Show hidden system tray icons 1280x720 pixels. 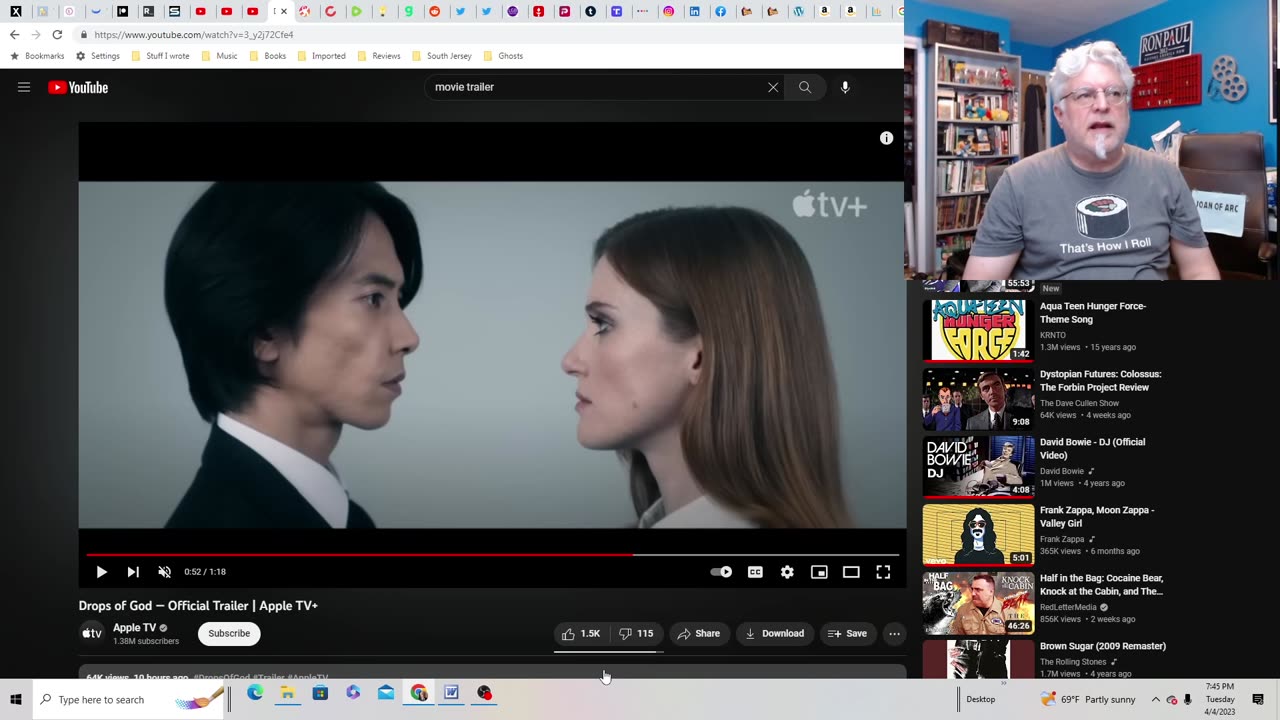[x=1155, y=699]
